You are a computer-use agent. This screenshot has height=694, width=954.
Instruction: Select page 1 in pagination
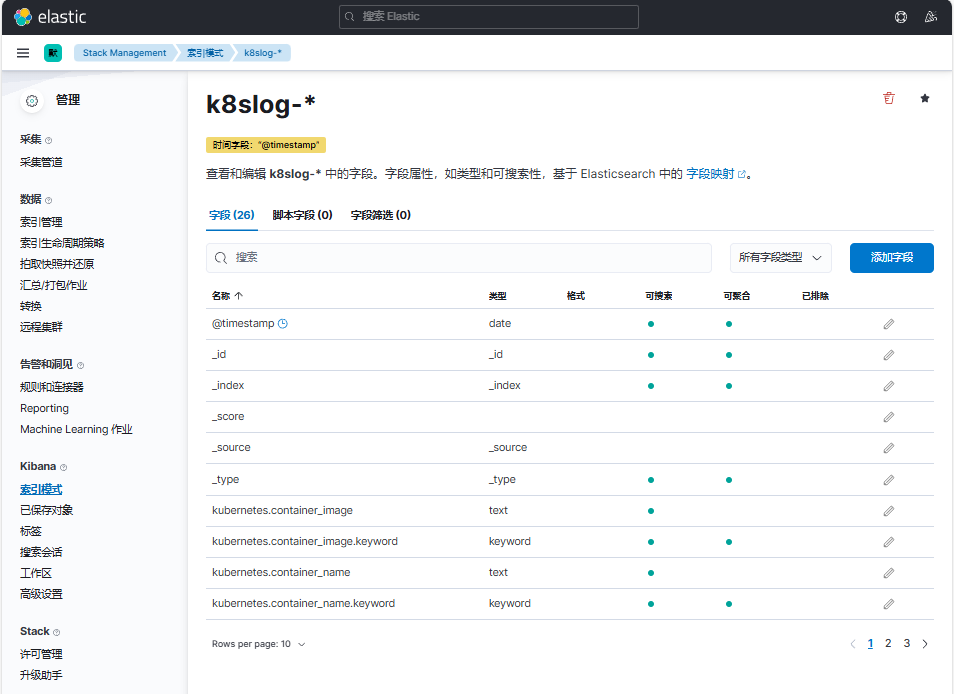point(871,644)
